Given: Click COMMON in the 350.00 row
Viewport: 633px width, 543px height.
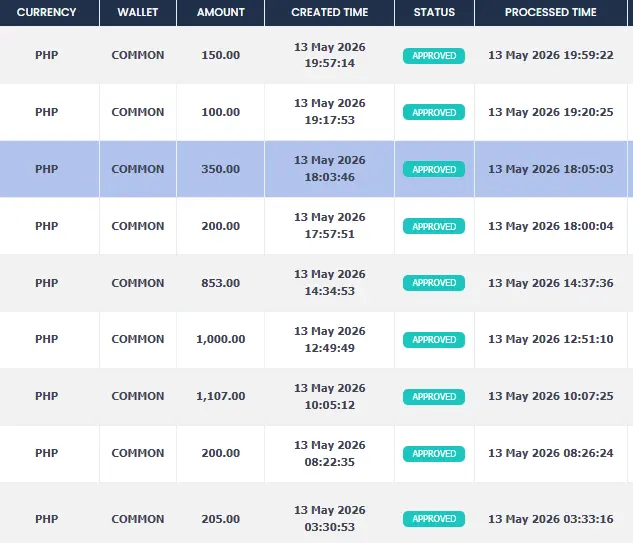Looking at the screenshot, I should pyautogui.click(x=138, y=169).
